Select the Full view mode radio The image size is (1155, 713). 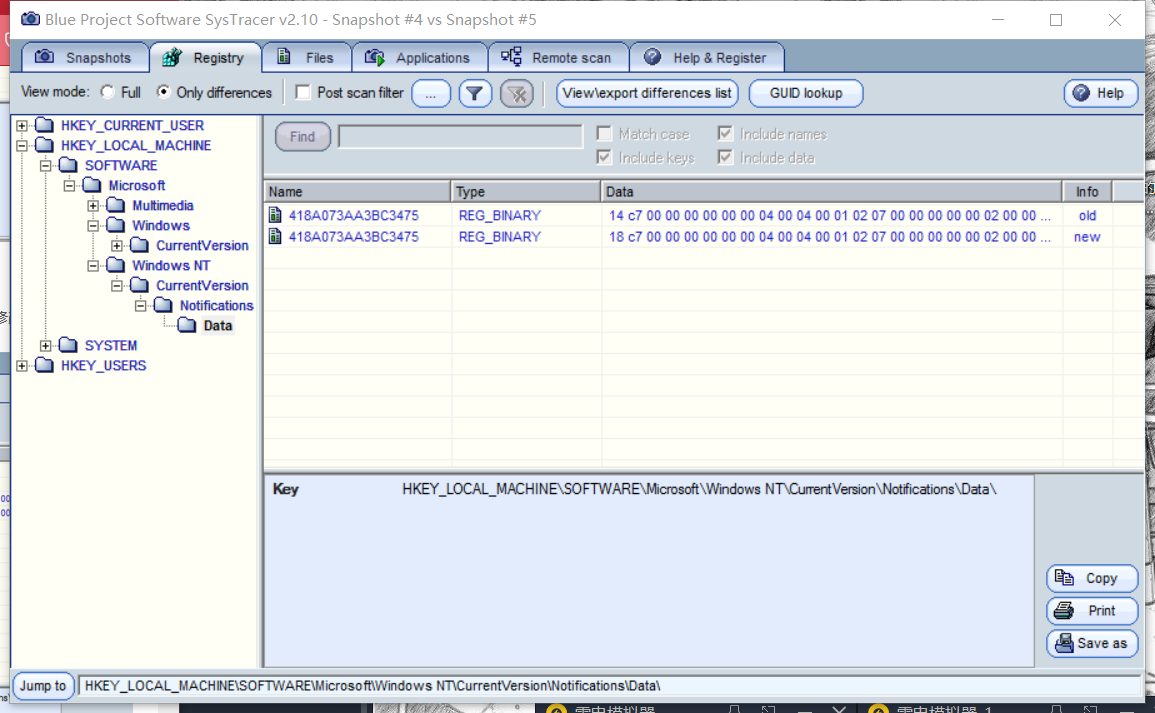108,92
